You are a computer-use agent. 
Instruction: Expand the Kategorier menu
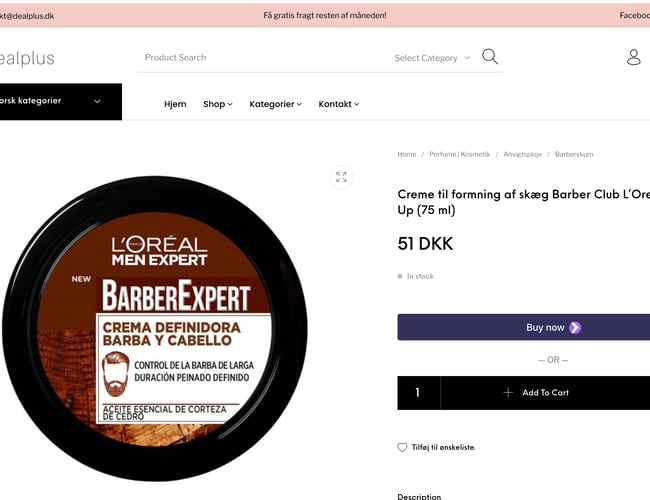point(275,104)
